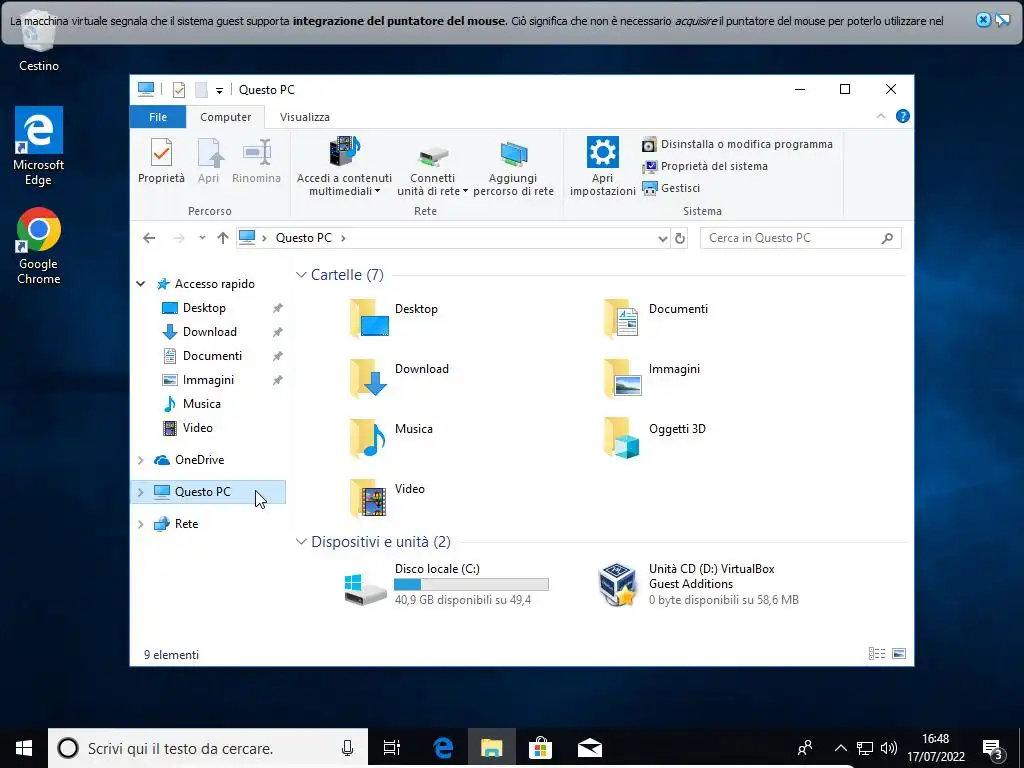Open Microsoft Edge desktop shortcut
This screenshot has height=768, width=1024.
pyautogui.click(x=39, y=146)
